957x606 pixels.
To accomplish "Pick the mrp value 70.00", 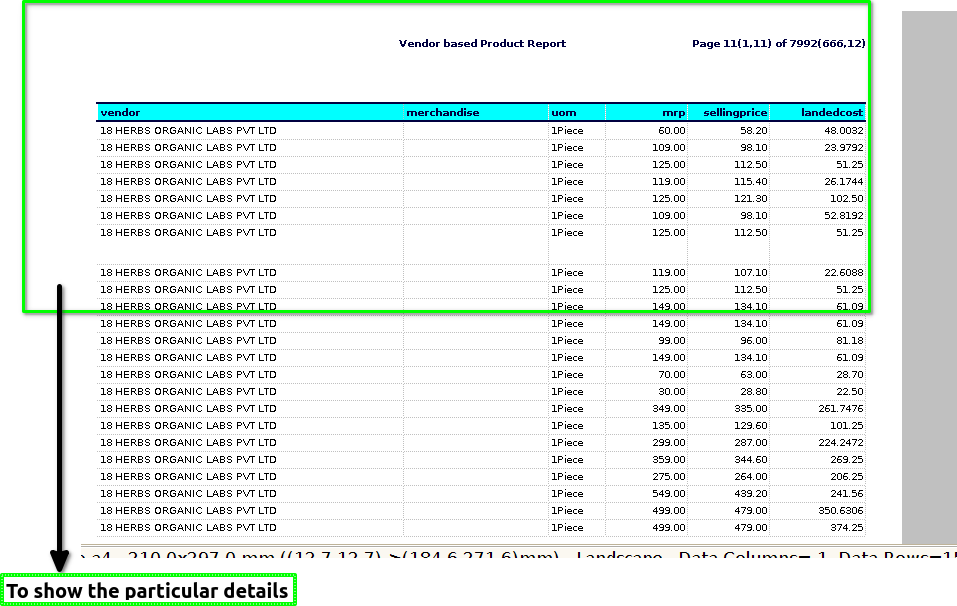I will coord(671,375).
